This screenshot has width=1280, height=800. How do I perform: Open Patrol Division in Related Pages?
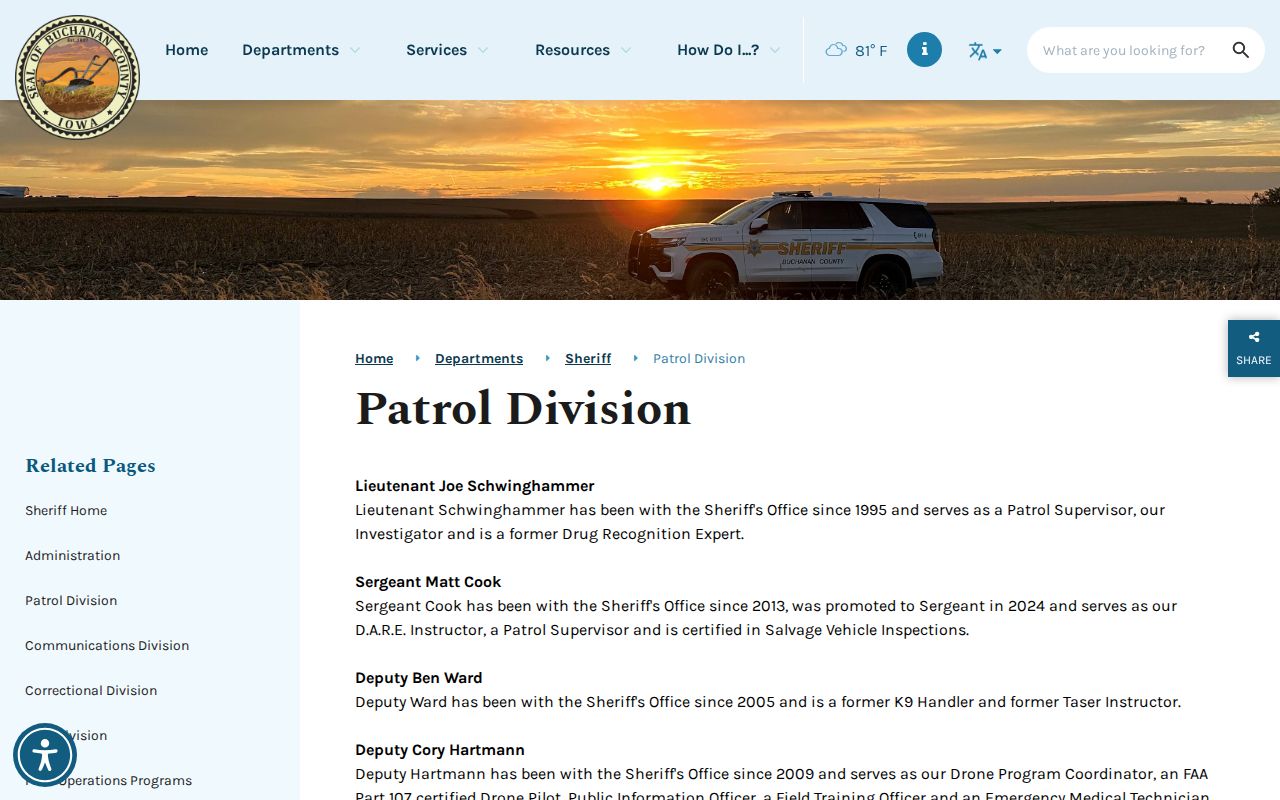pos(71,600)
